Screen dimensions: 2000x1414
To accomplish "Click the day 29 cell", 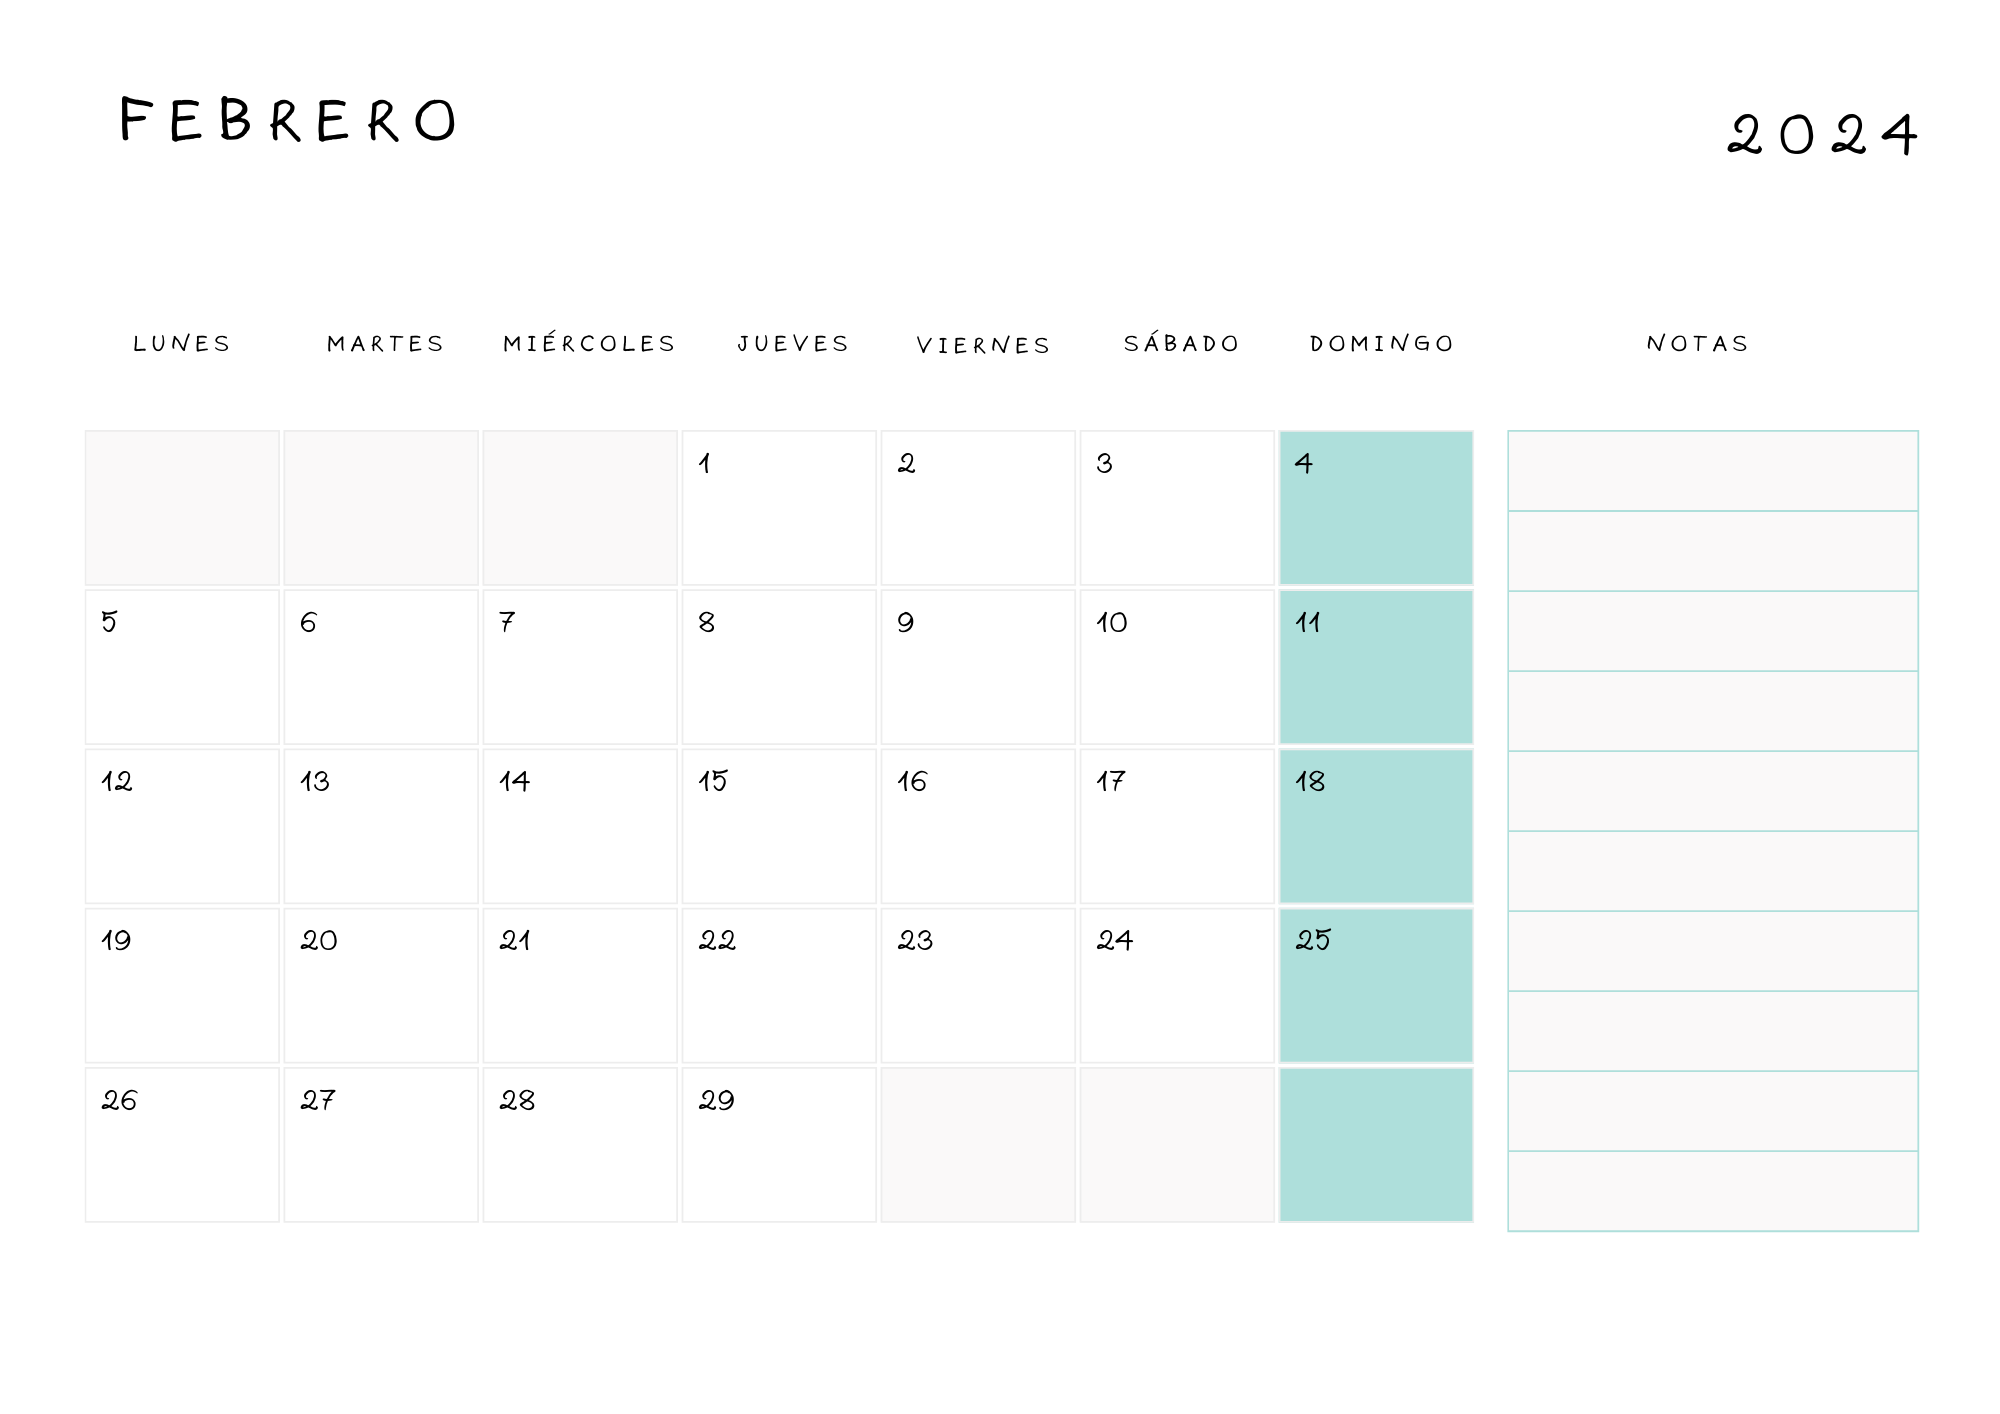I will point(779,1145).
